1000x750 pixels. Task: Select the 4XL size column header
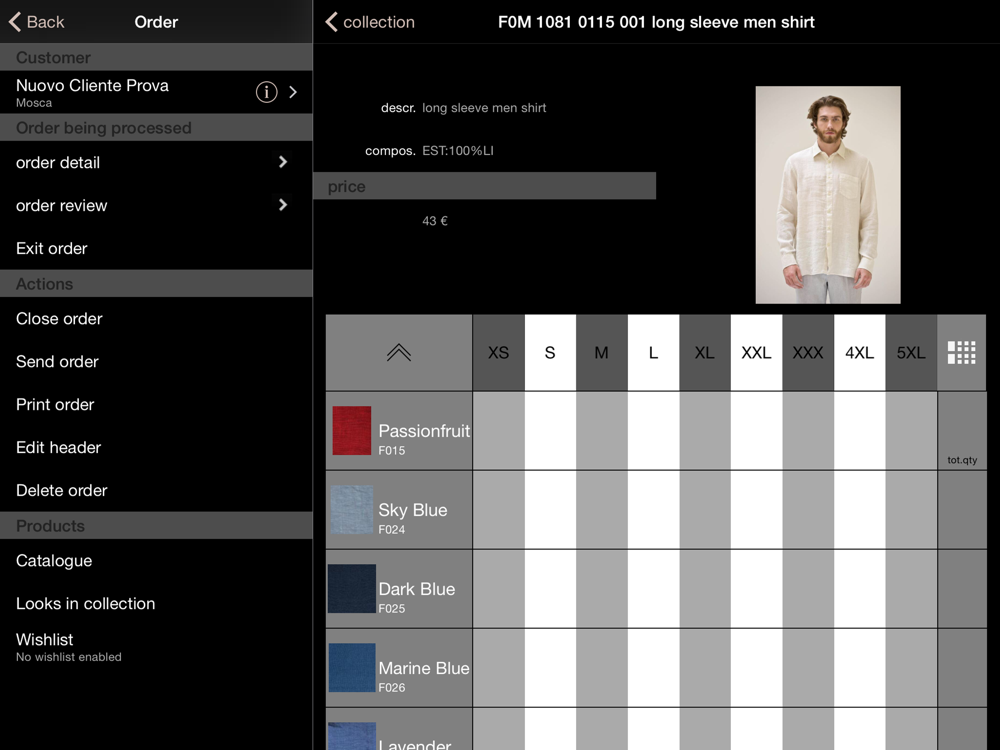click(x=860, y=352)
